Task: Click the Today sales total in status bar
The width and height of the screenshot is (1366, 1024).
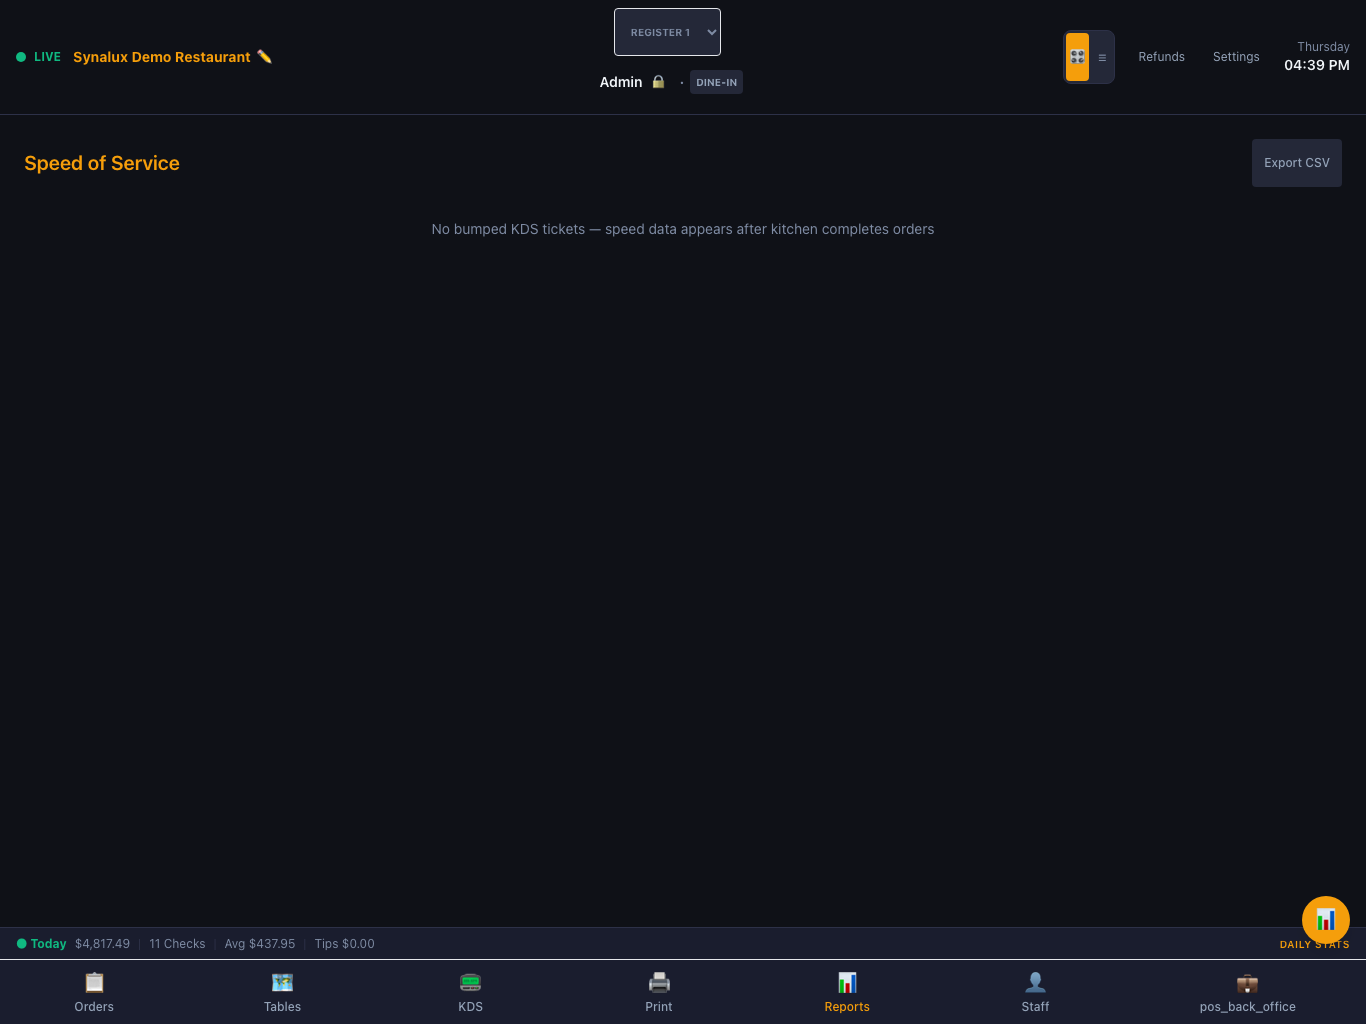Action: [x=102, y=944]
